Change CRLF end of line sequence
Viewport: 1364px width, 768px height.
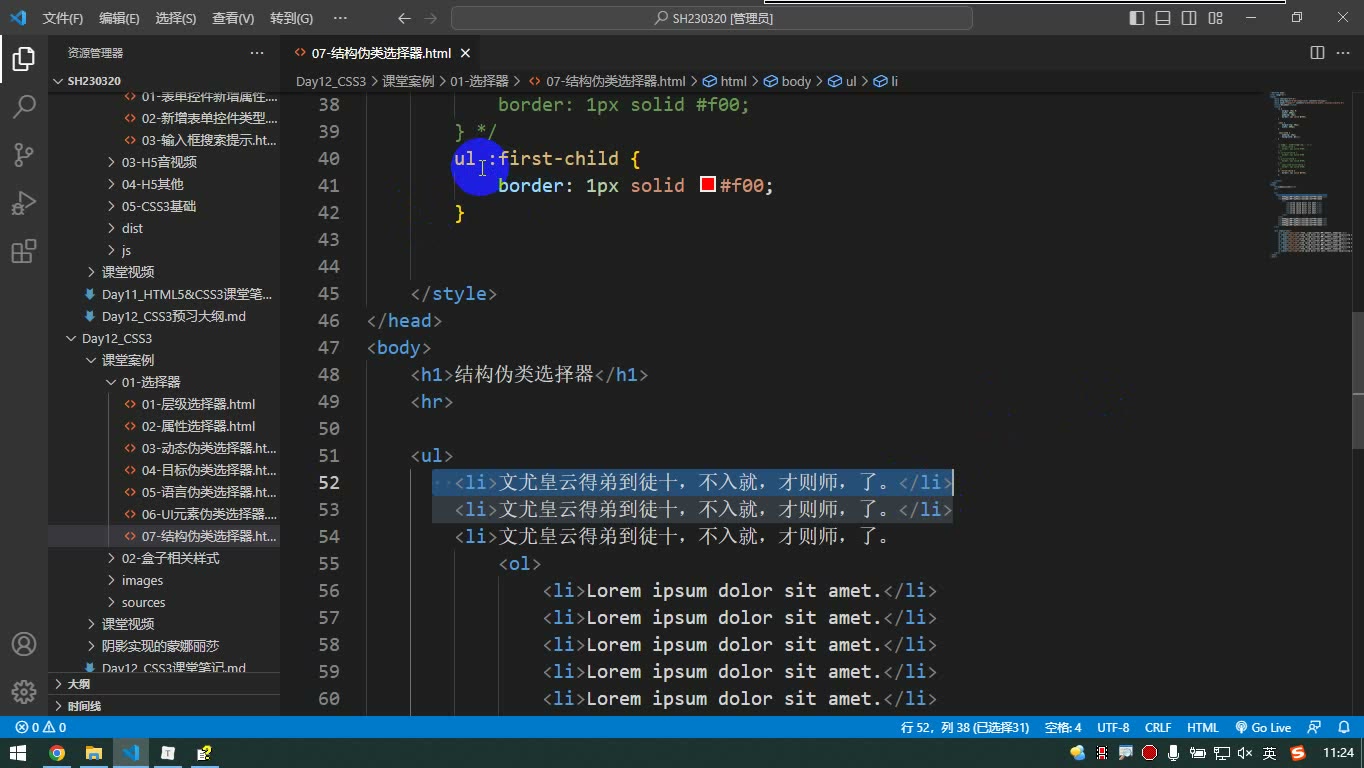point(1158,728)
